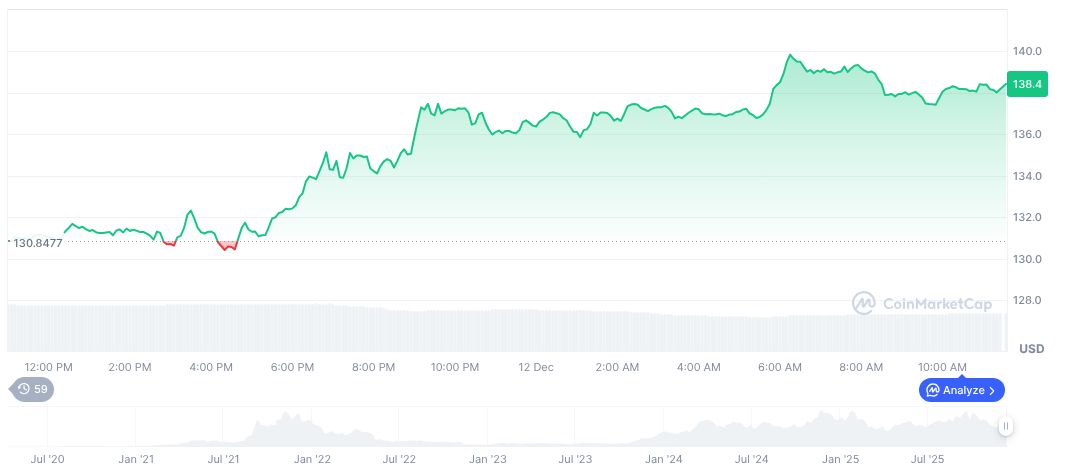
Task: Click the 140.0 price axis label
Action: [x=1027, y=51]
